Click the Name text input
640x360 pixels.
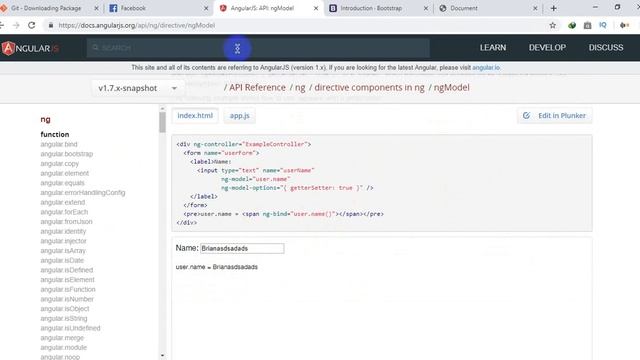pyautogui.click(x=242, y=248)
